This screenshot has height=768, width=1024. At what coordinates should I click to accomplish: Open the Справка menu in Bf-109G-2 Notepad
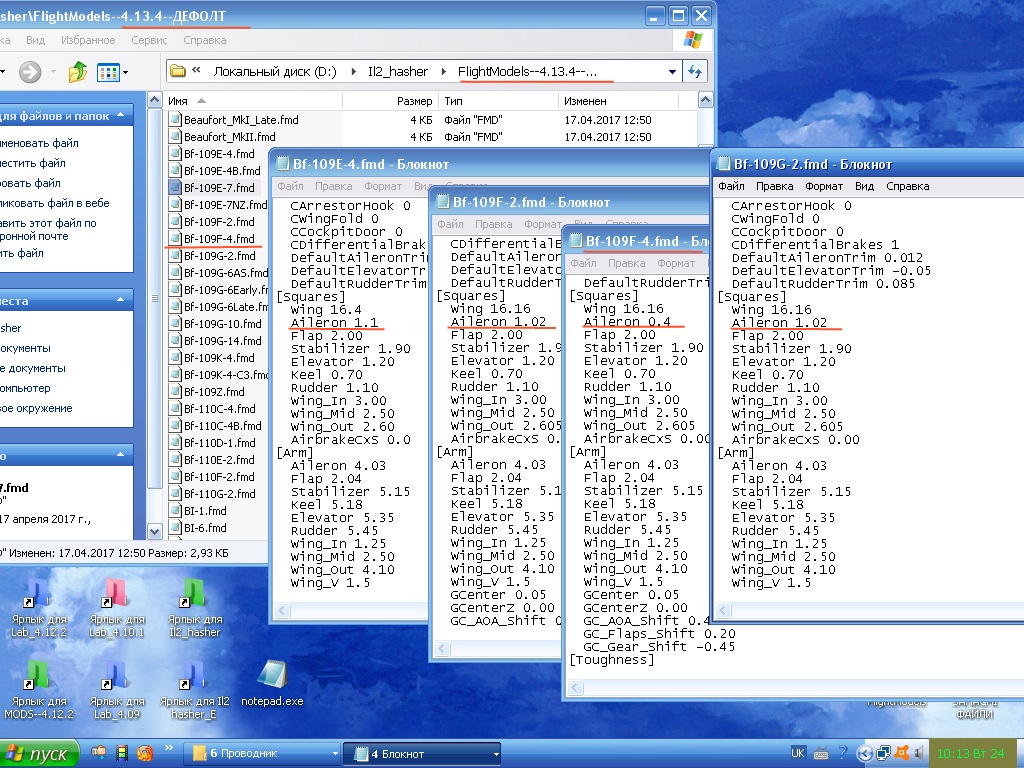click(907, 186)
